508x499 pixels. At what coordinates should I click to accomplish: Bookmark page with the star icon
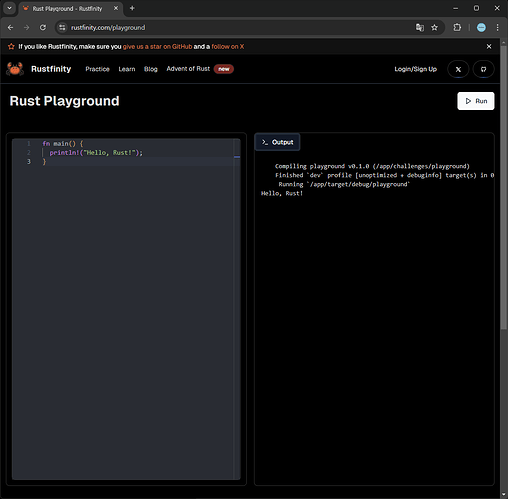click(x=434, y=28)
